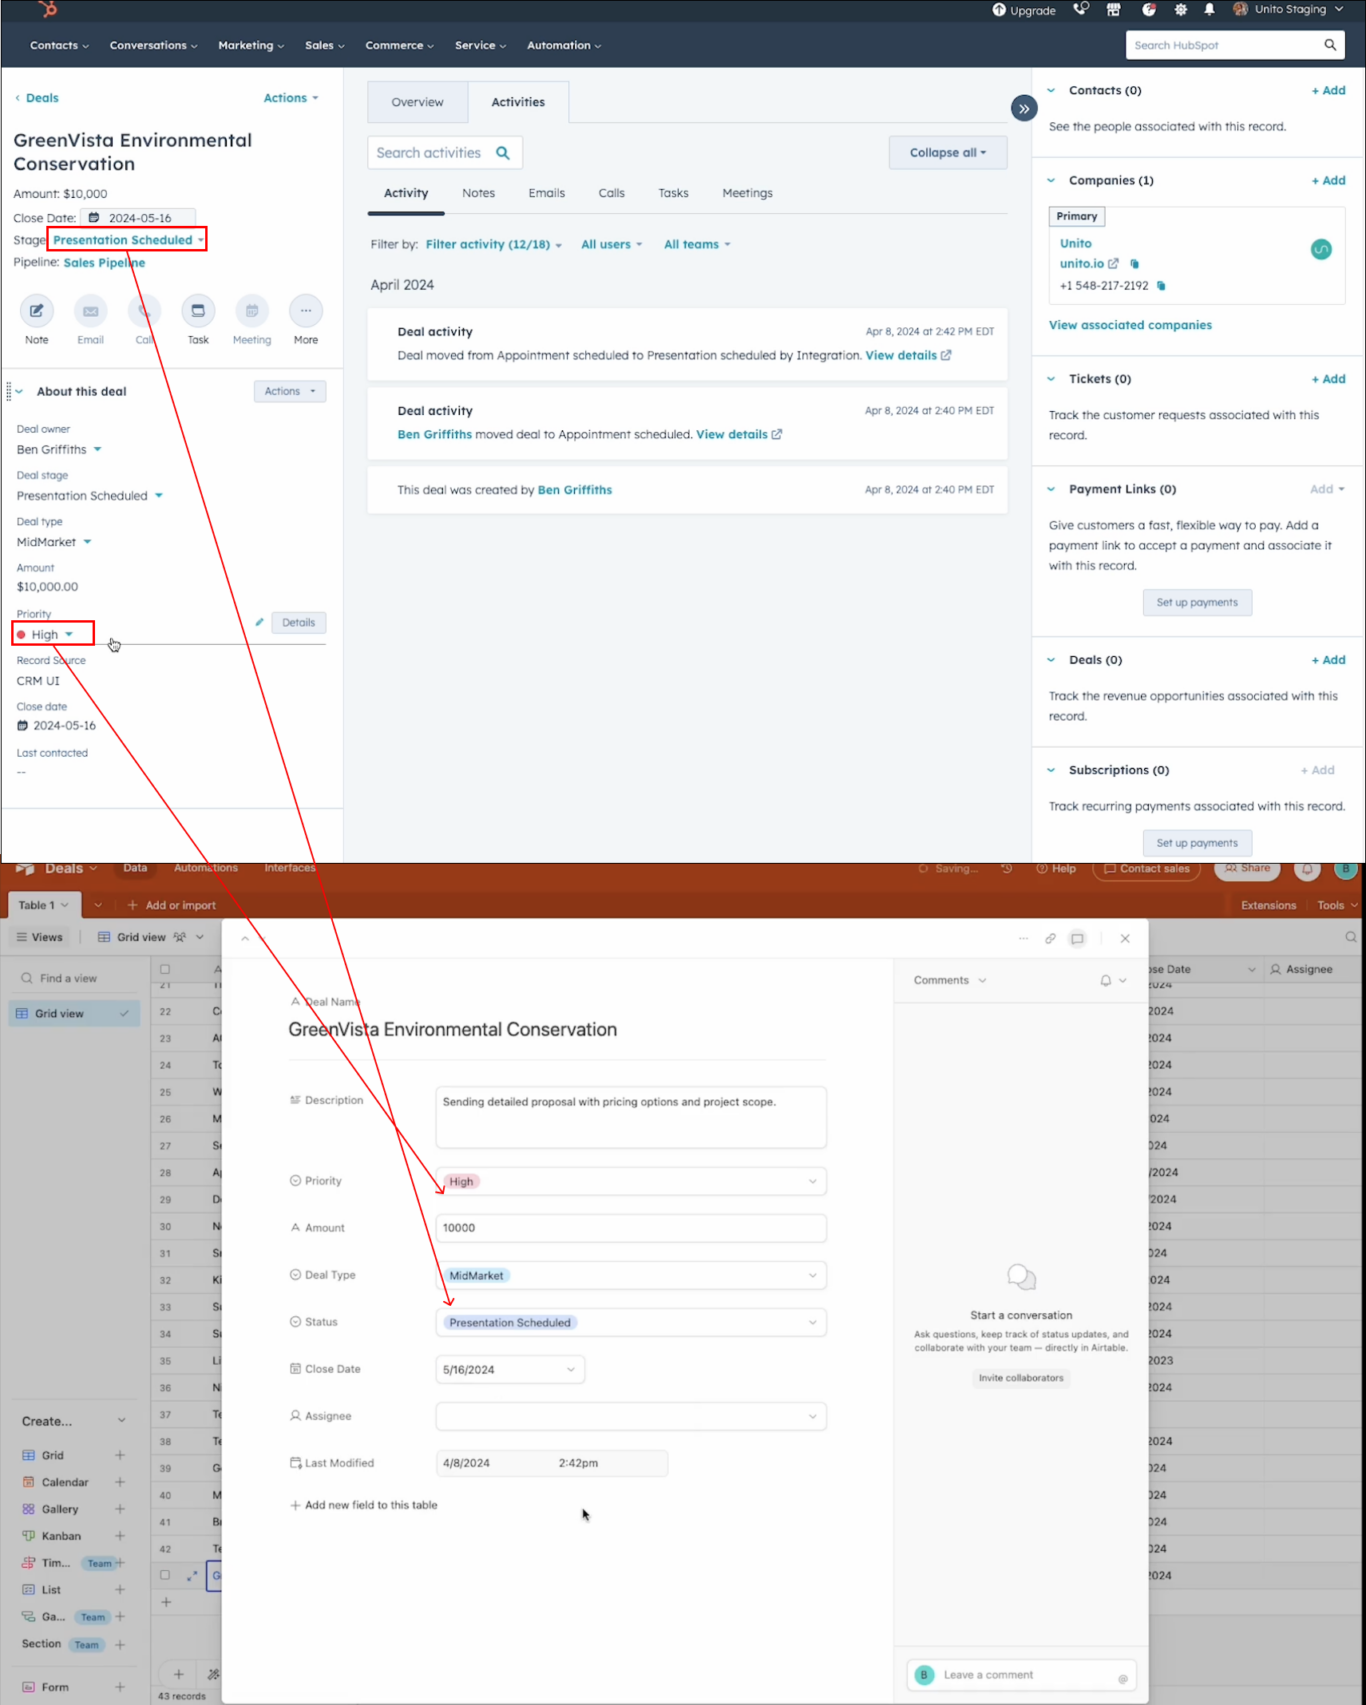This screenshot has width=1366, height=1705.
Task: Click the search activities magnifier icon
Action: coord(503,153)
